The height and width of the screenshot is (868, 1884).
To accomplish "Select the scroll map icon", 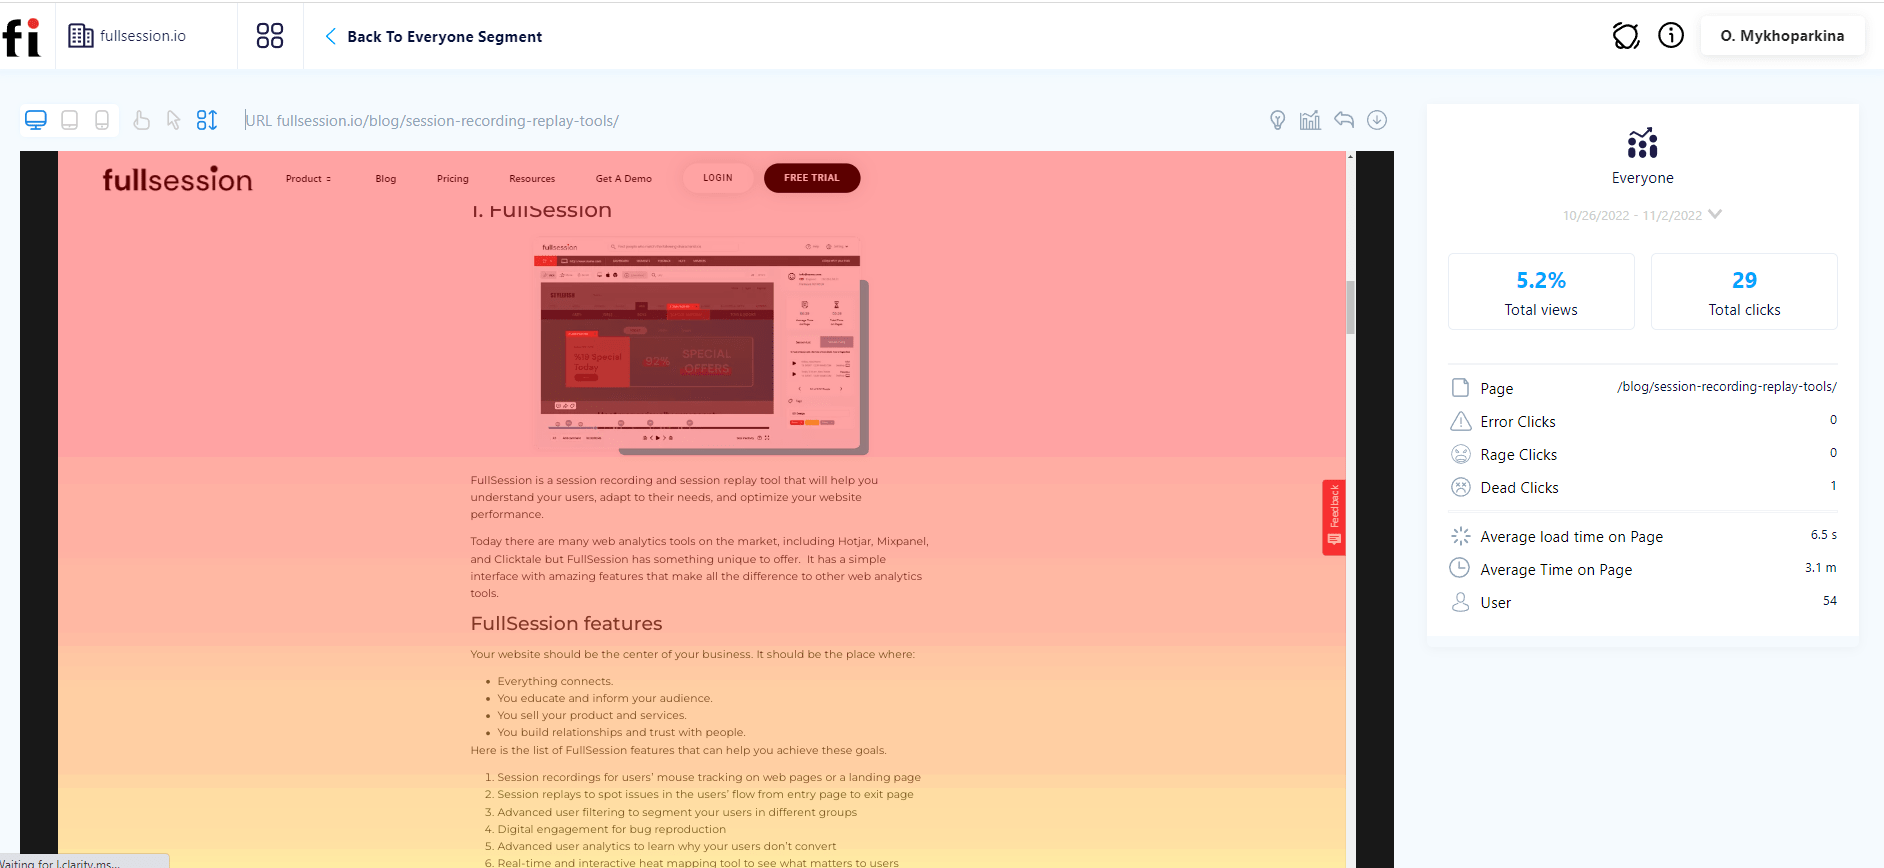I will tap(207, 120).
